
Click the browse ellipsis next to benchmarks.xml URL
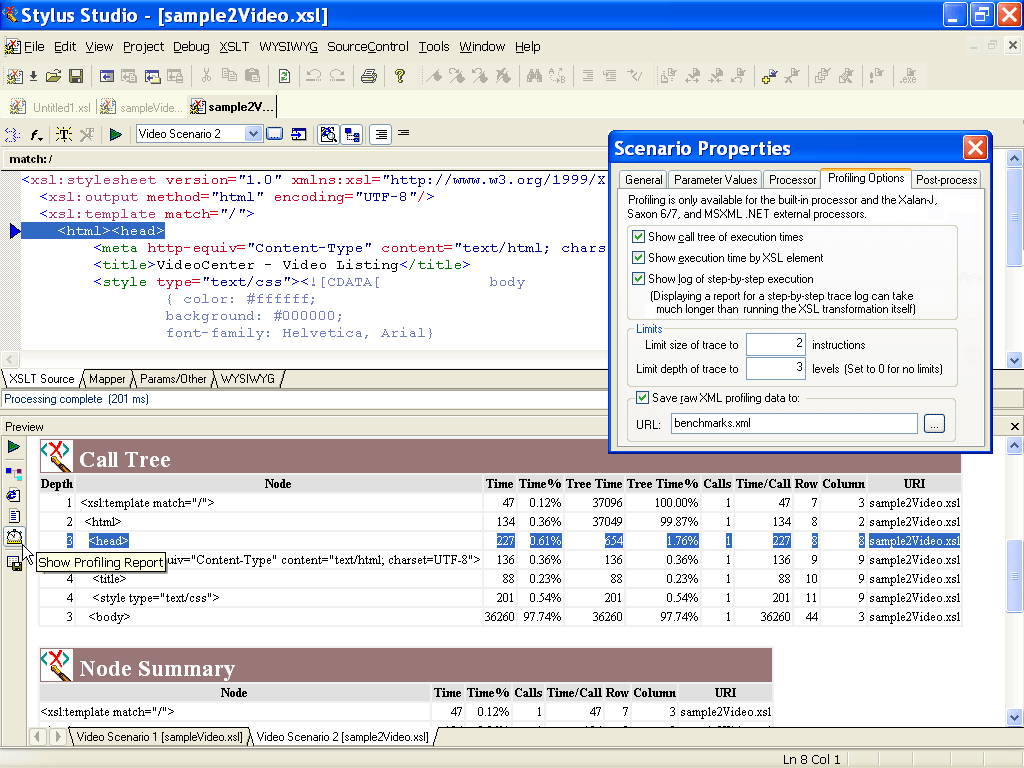tap(934, 423)
